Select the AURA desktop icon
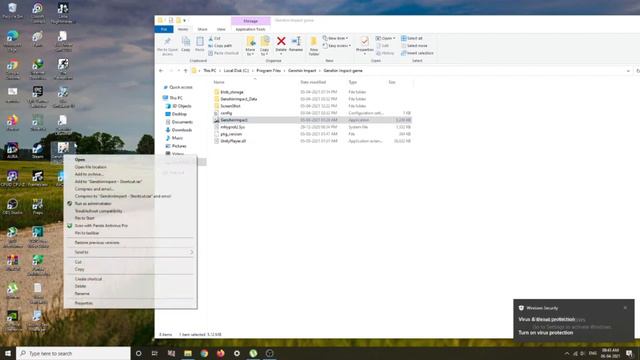This screenshot has height=360, width=640. 12,151
